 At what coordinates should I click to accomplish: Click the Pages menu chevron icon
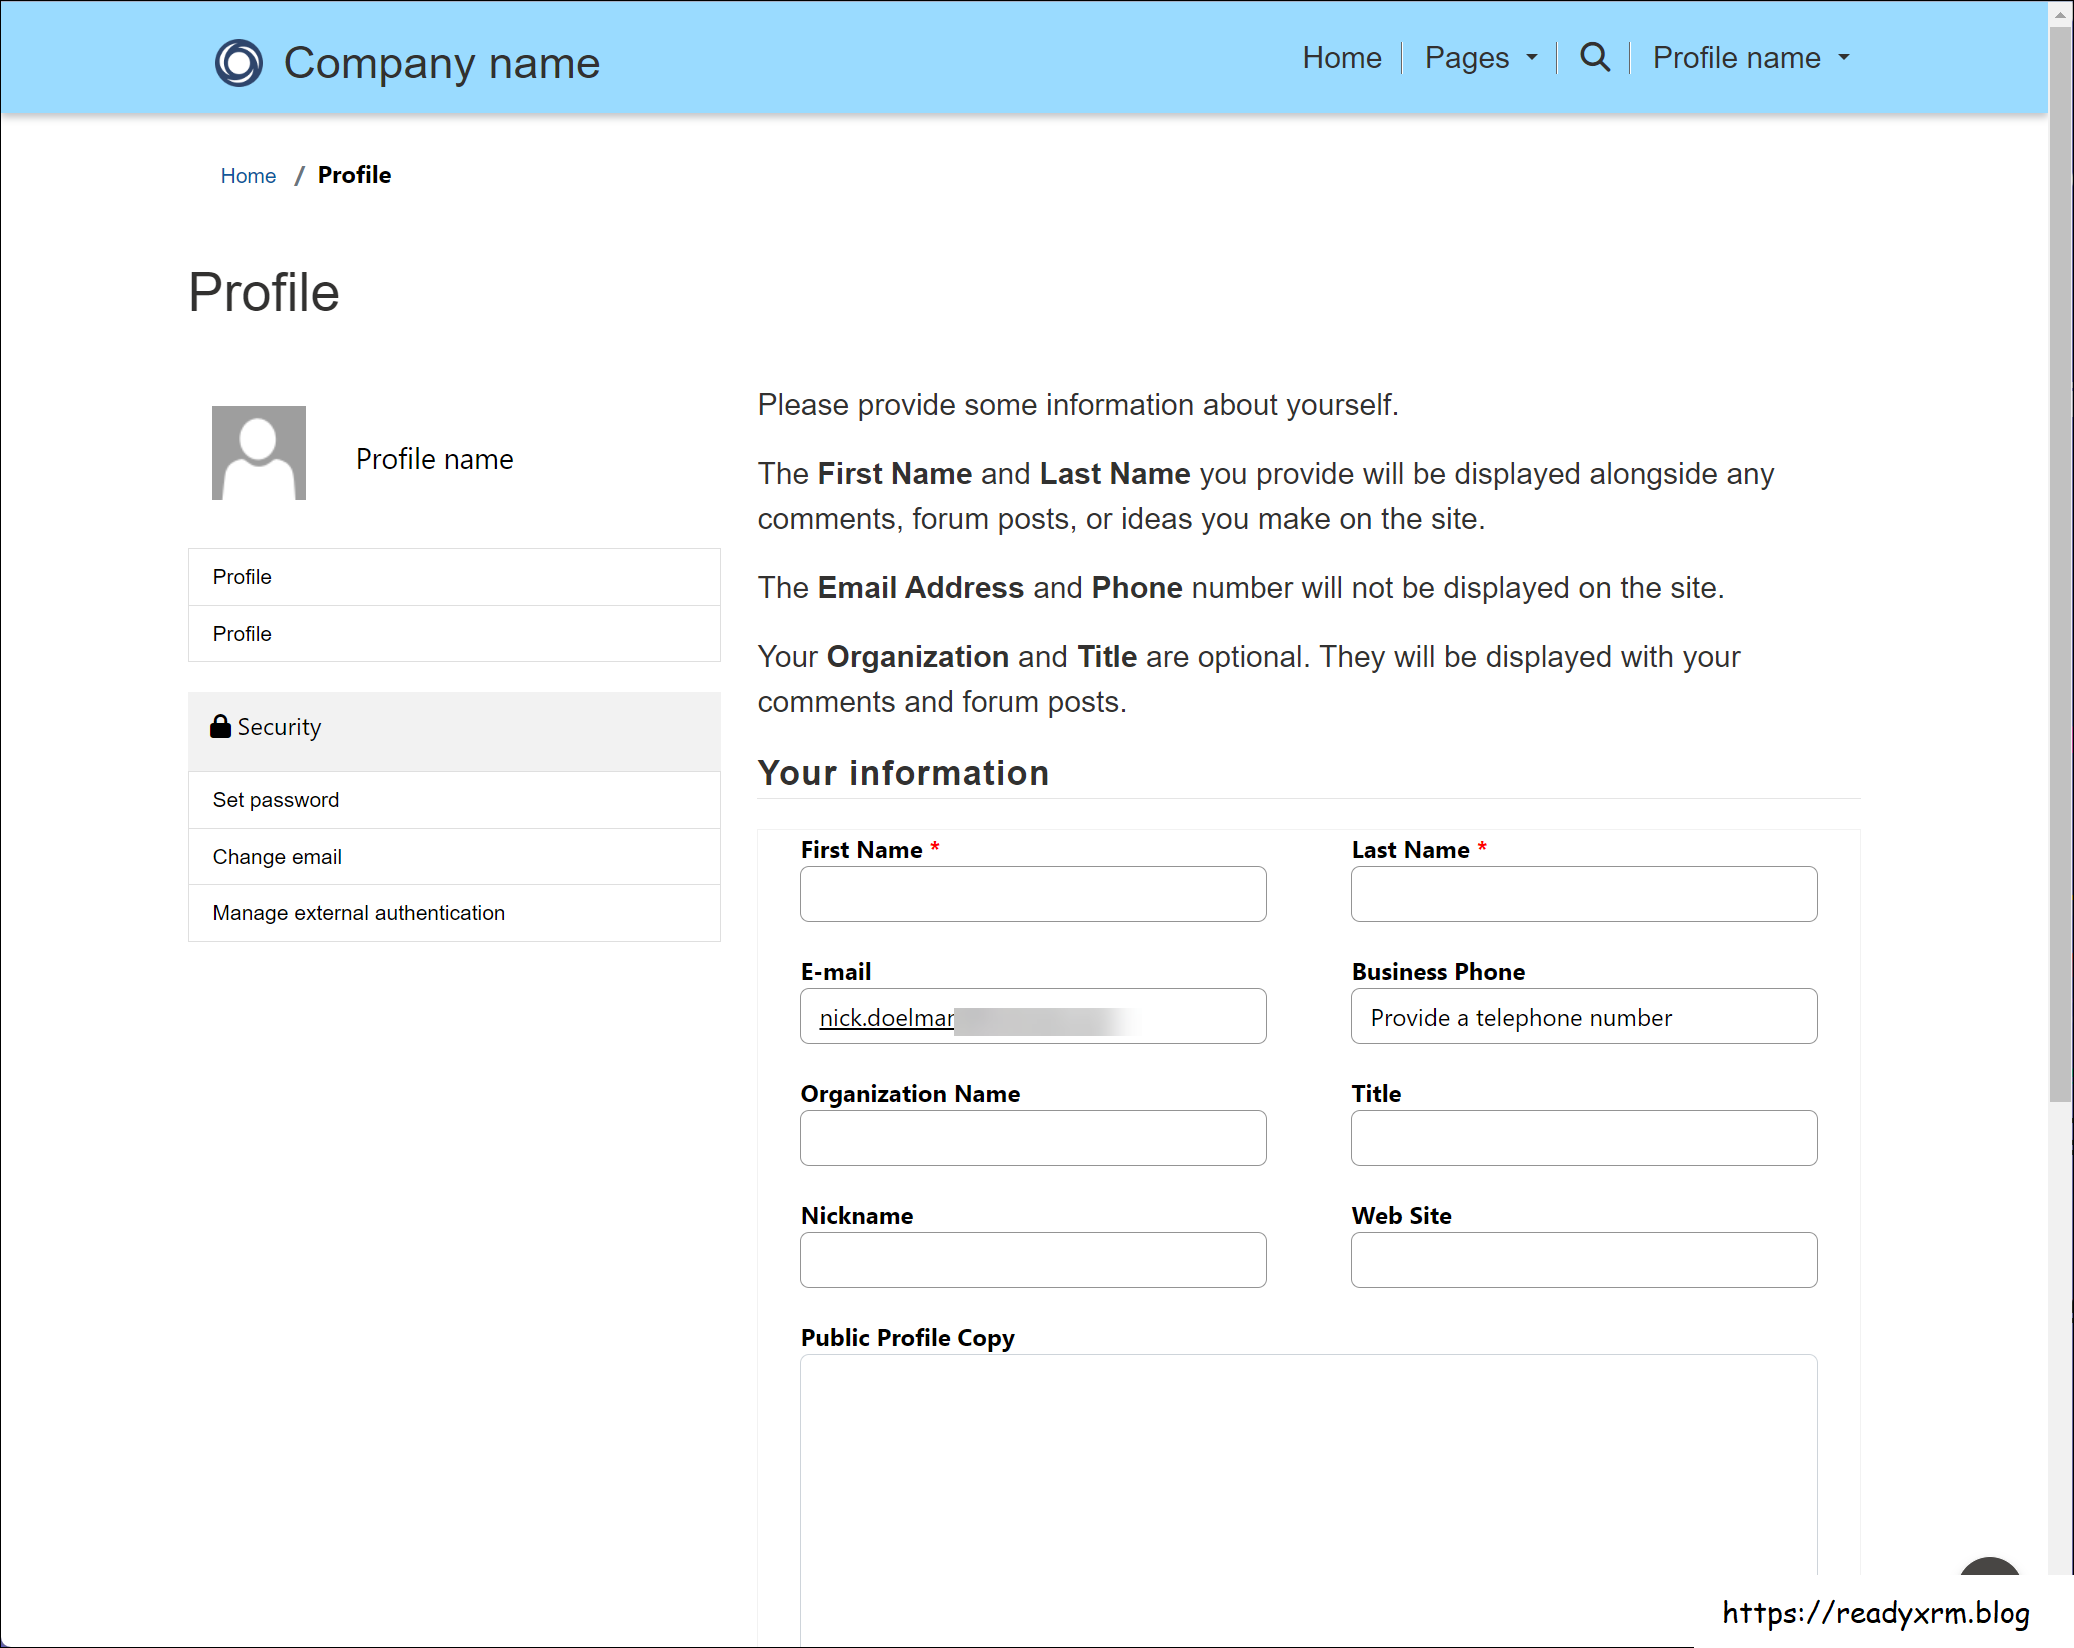click(1532, 58)
